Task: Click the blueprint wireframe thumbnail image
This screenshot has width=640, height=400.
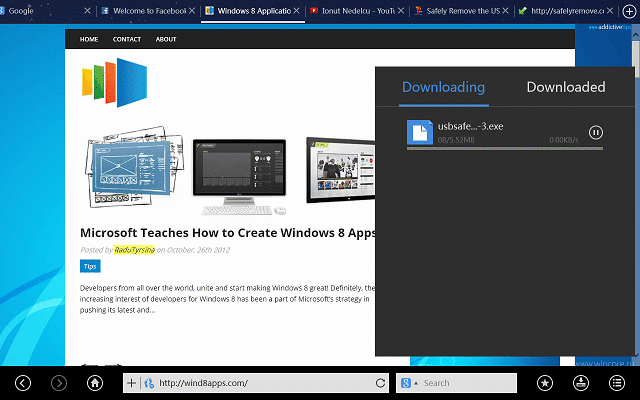Action: [134, 166]
